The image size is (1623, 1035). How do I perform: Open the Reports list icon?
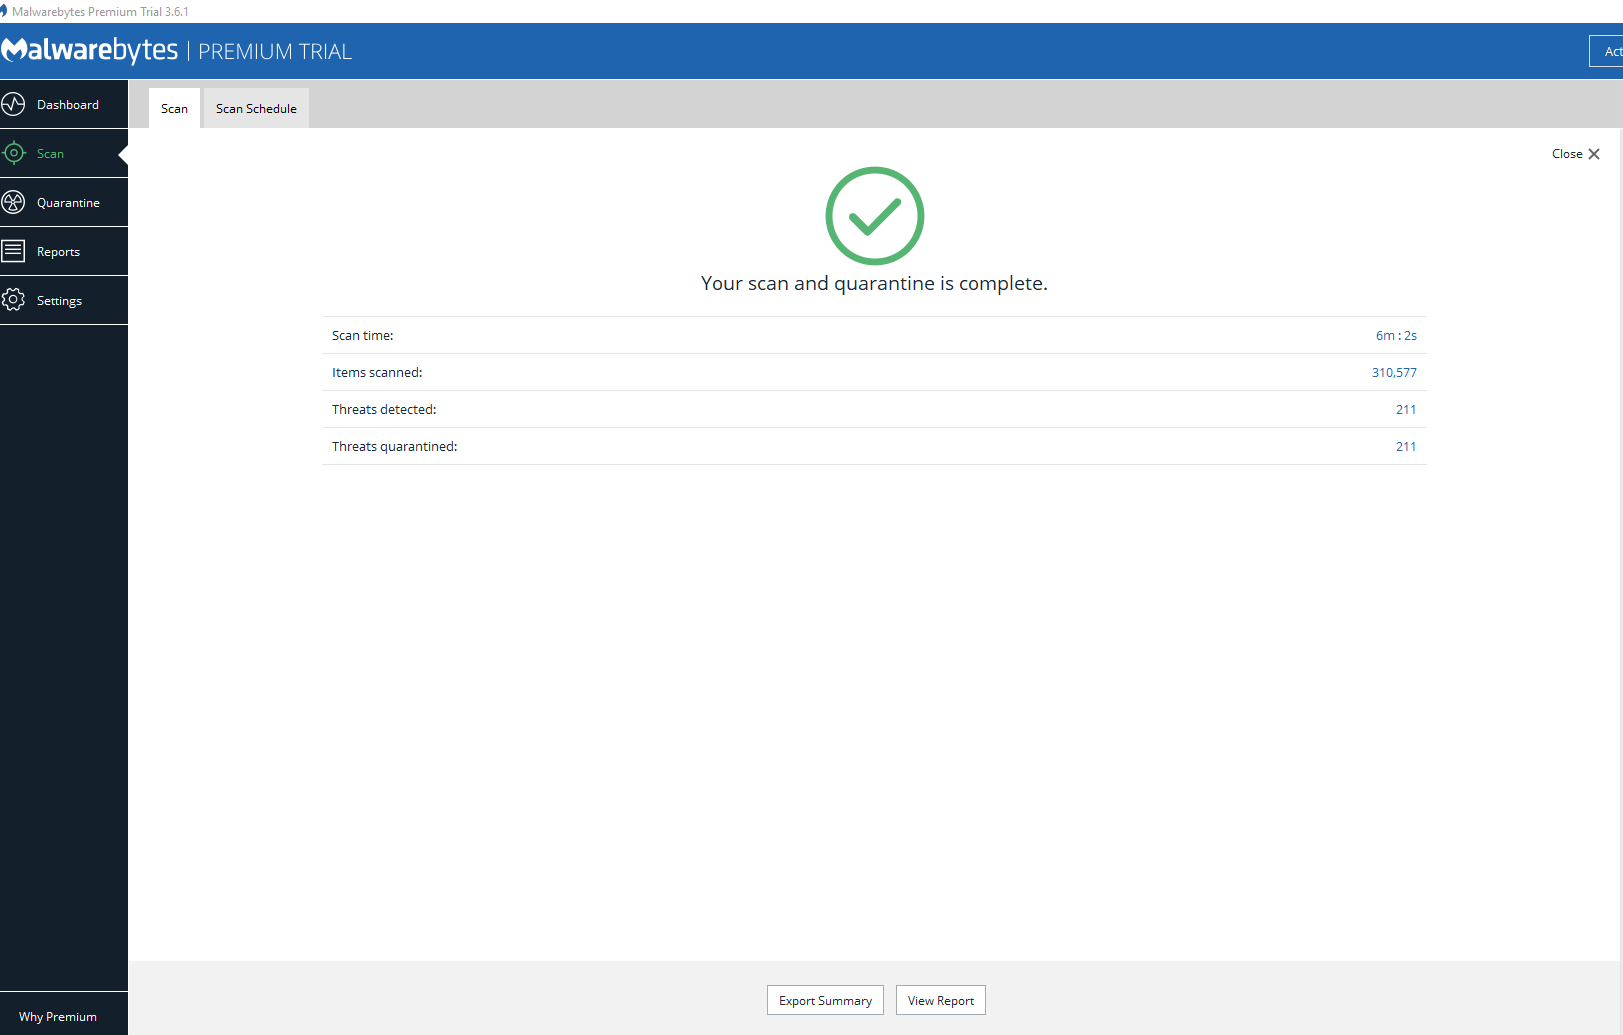13,251
